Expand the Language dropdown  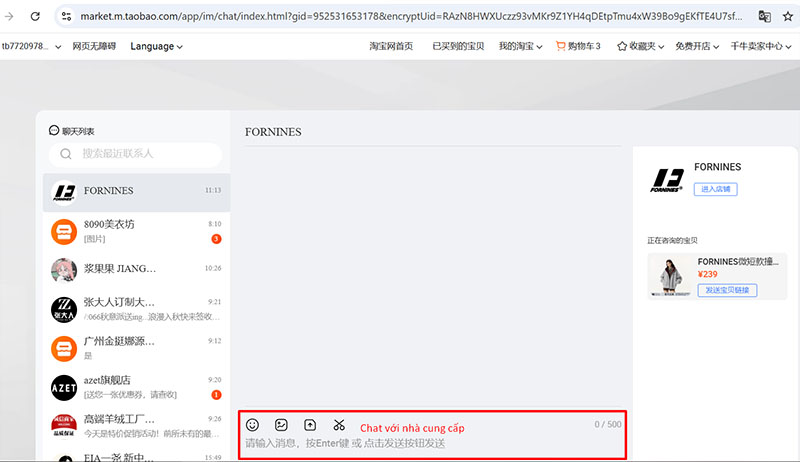(x=156, y=46)
